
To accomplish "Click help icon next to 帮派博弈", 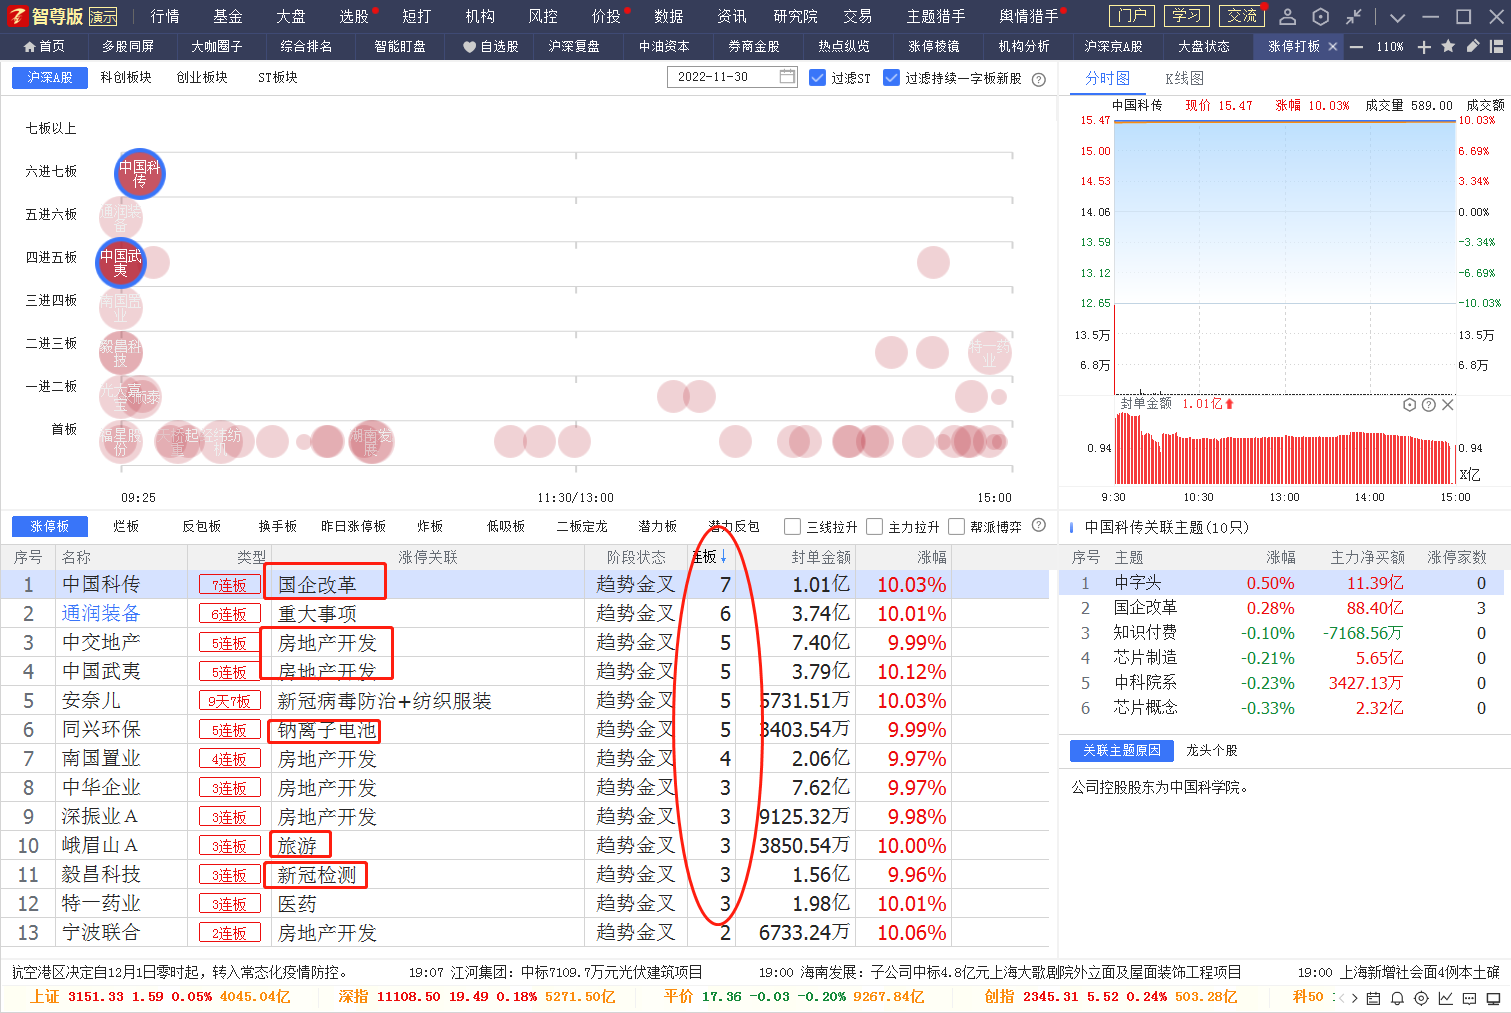I will coord(1039,525).
